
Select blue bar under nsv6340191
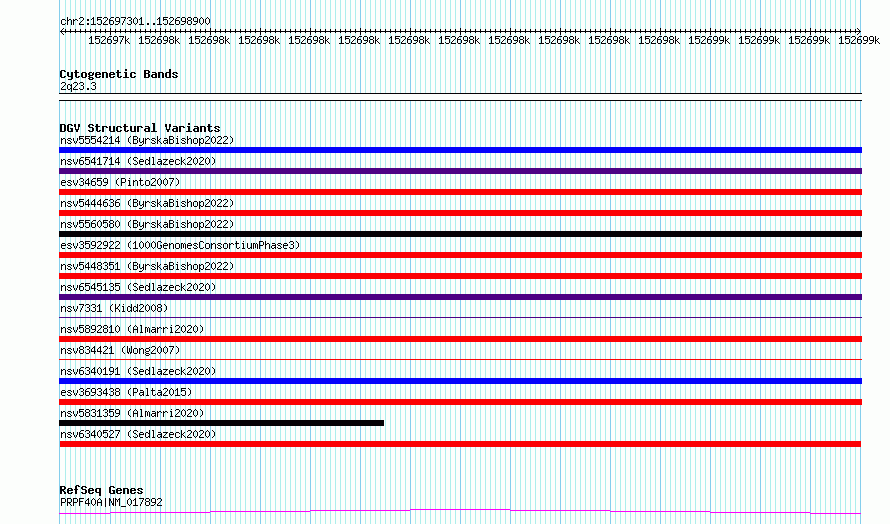click(460, 381)
